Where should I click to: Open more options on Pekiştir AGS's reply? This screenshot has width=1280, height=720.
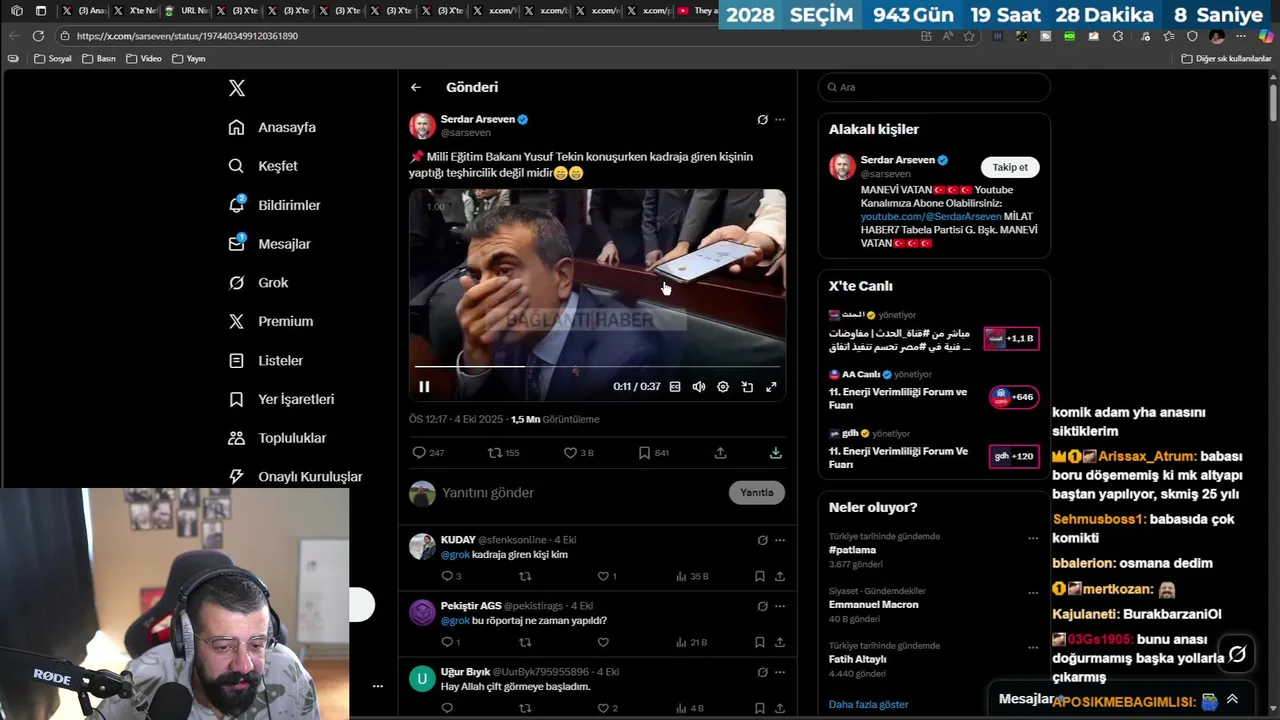click(x=780, y=606)
